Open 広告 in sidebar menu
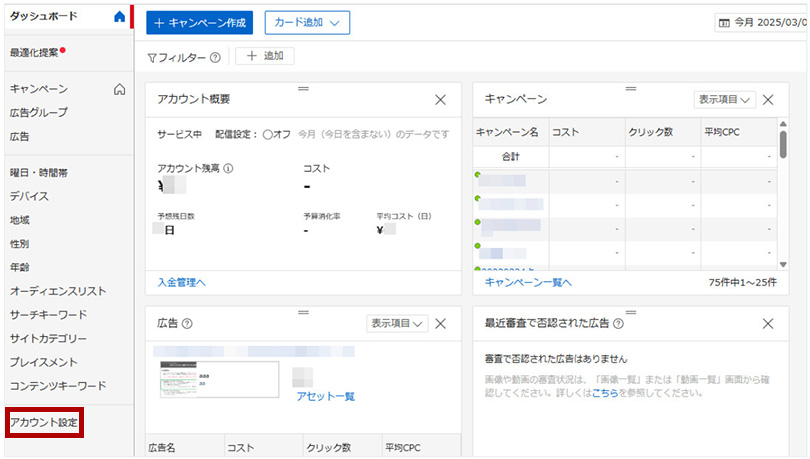This screenshot has width=810, height=459. click(20, 137)
